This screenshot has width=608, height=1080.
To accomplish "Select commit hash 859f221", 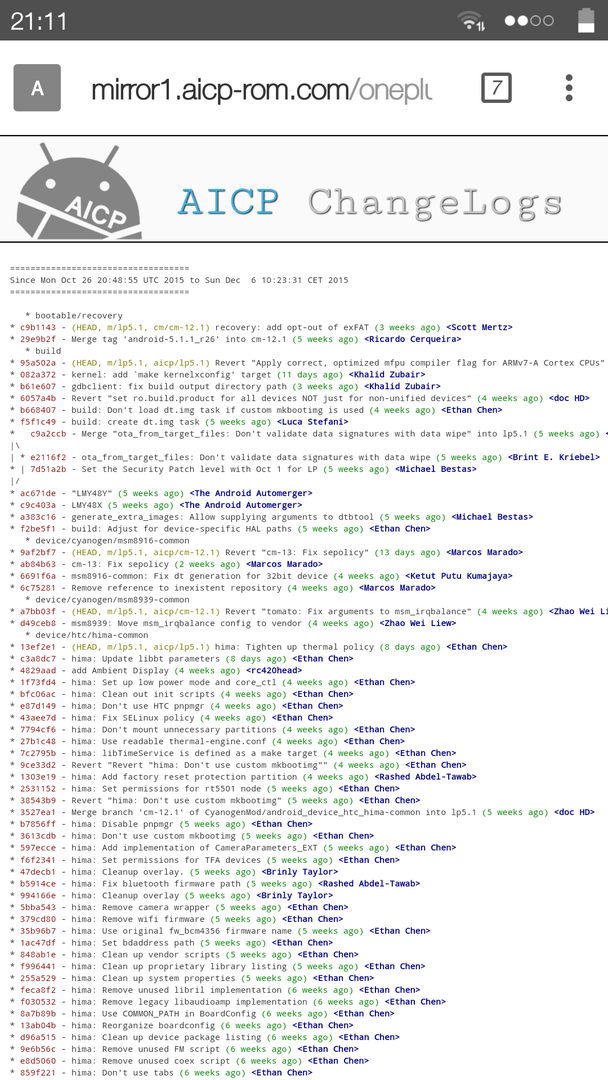I will tap(38, 1072).
